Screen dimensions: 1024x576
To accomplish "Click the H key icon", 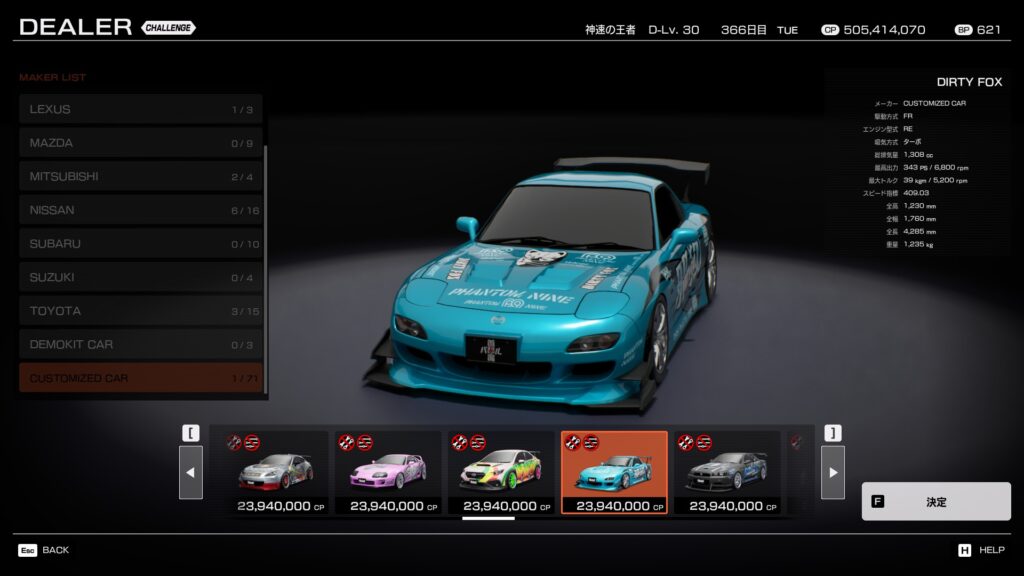I will point(965,551).
